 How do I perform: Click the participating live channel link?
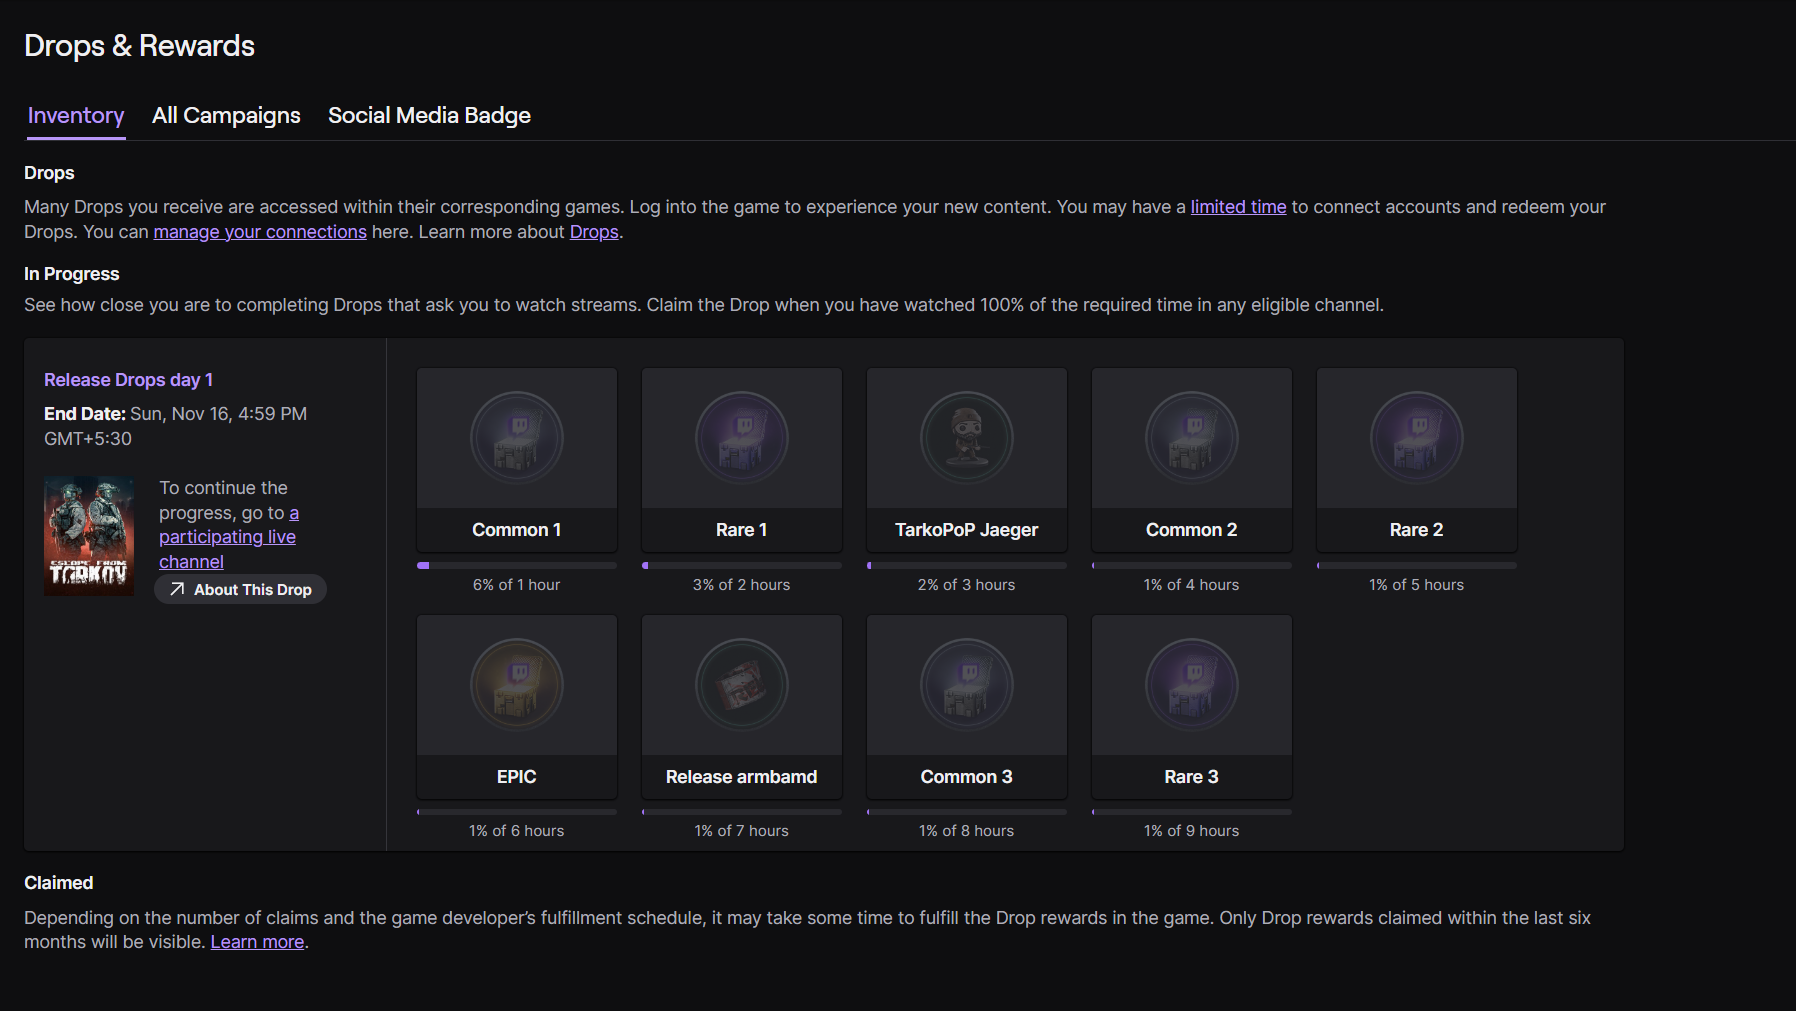tap(227, 536)
